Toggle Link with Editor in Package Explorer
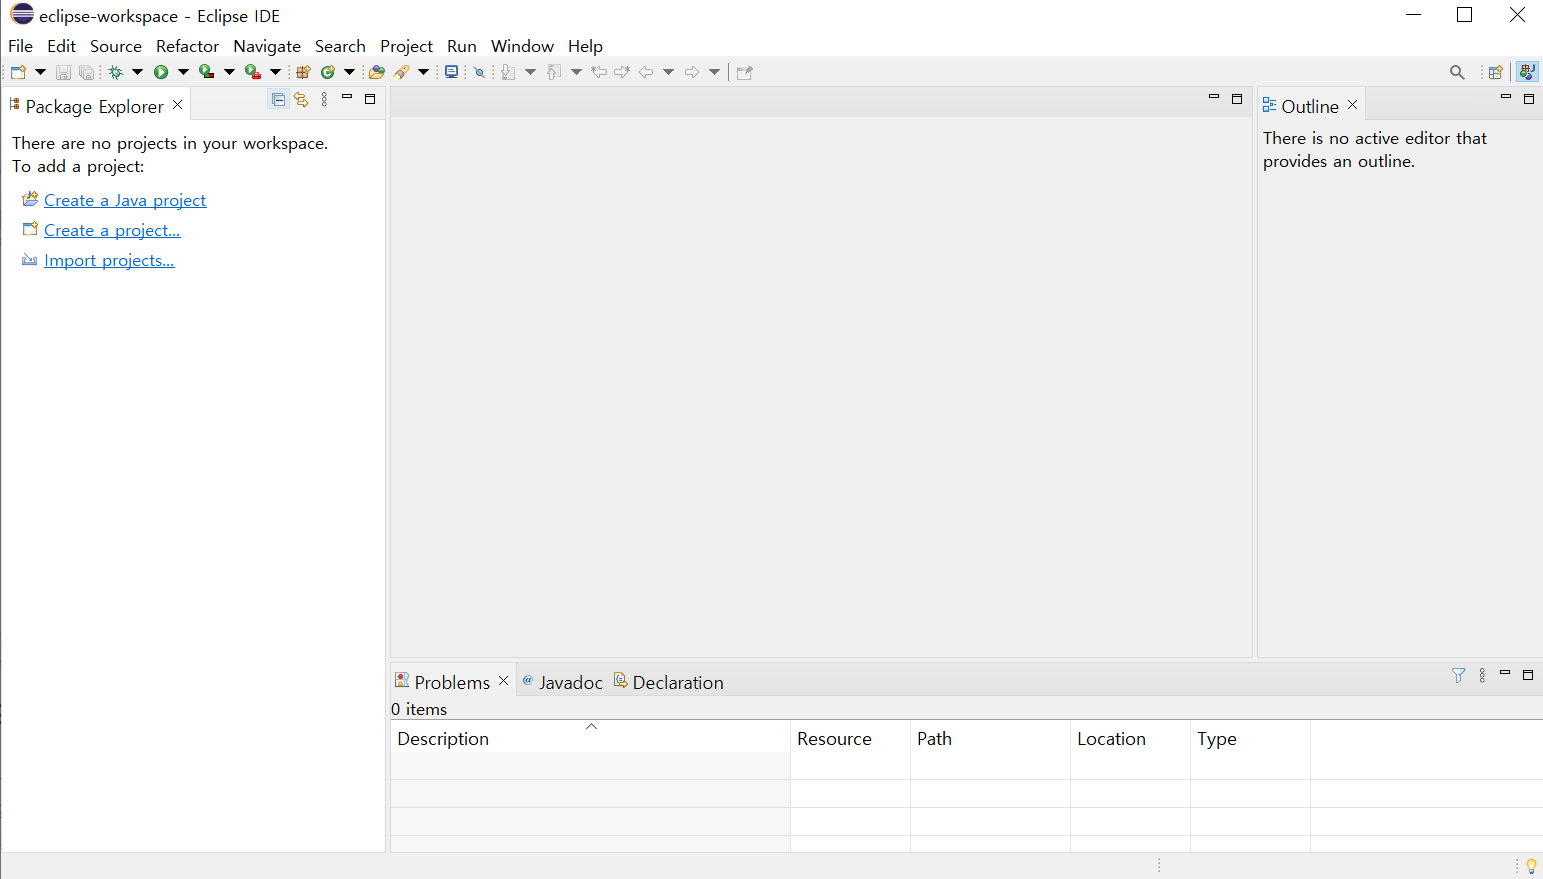The width and height of the screenshot is (1543, 879). click(301, 99)
